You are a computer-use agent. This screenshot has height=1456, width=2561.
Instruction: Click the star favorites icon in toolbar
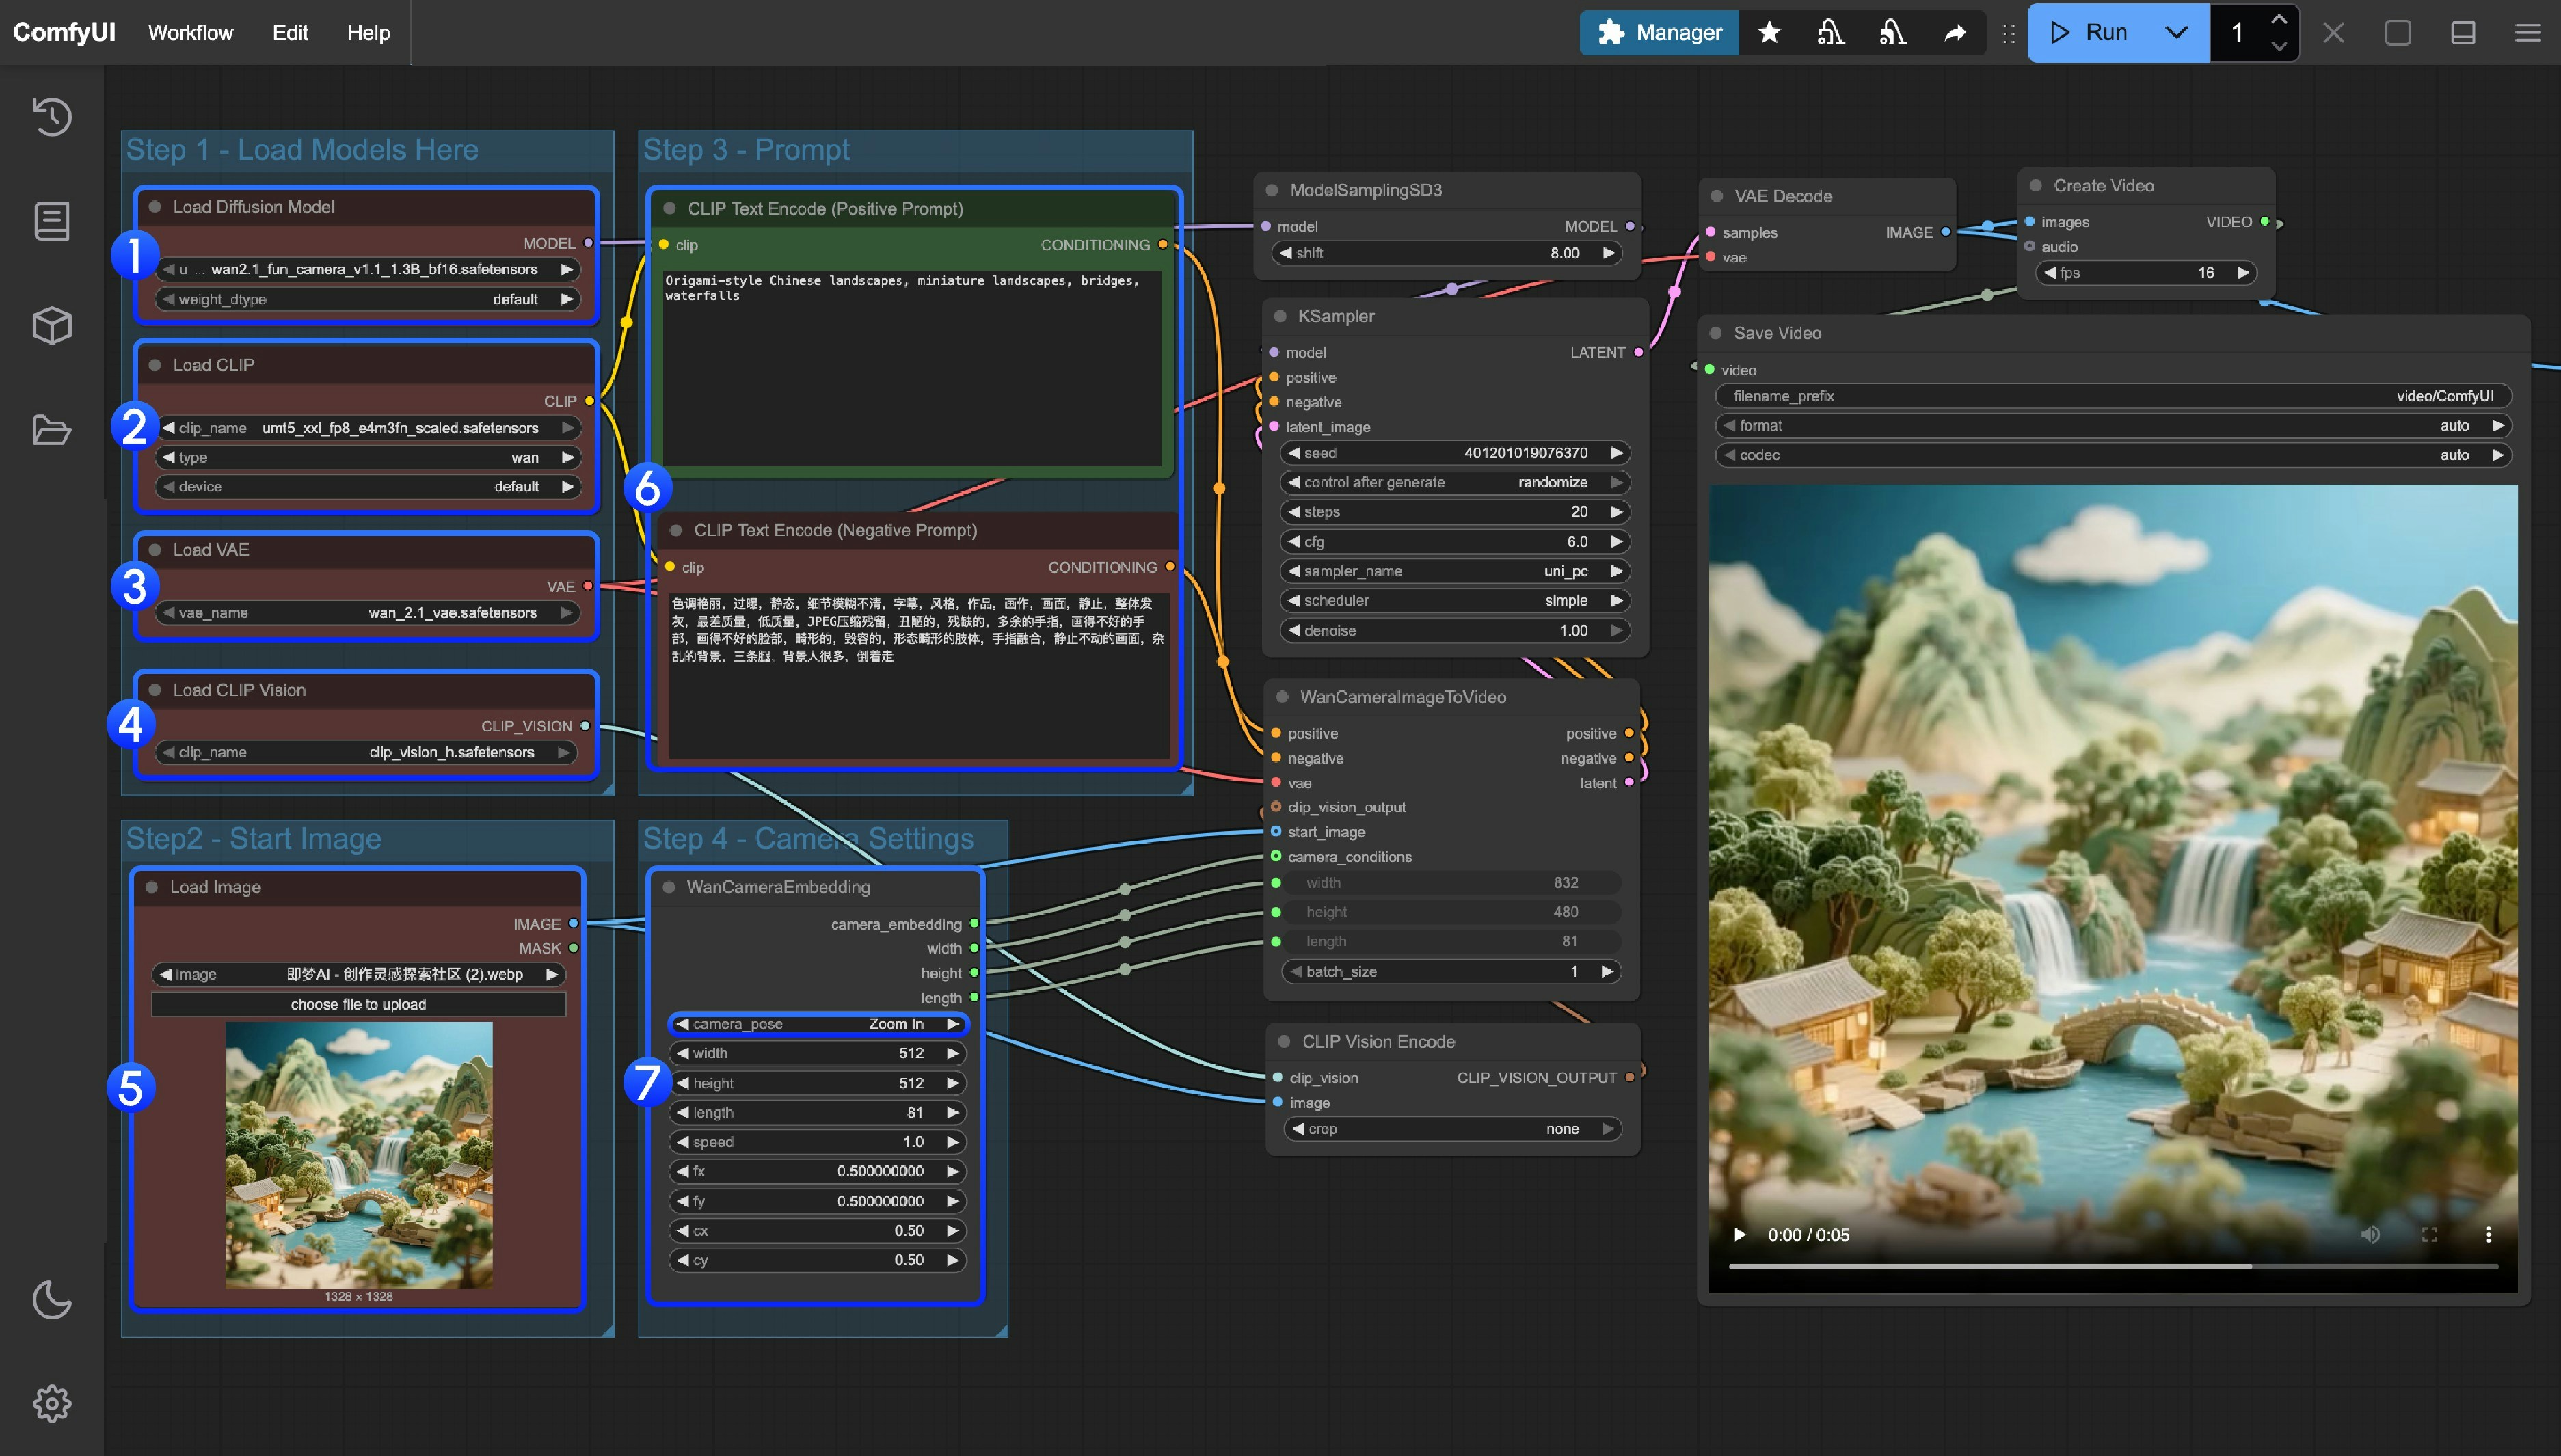pos(1769,32)
